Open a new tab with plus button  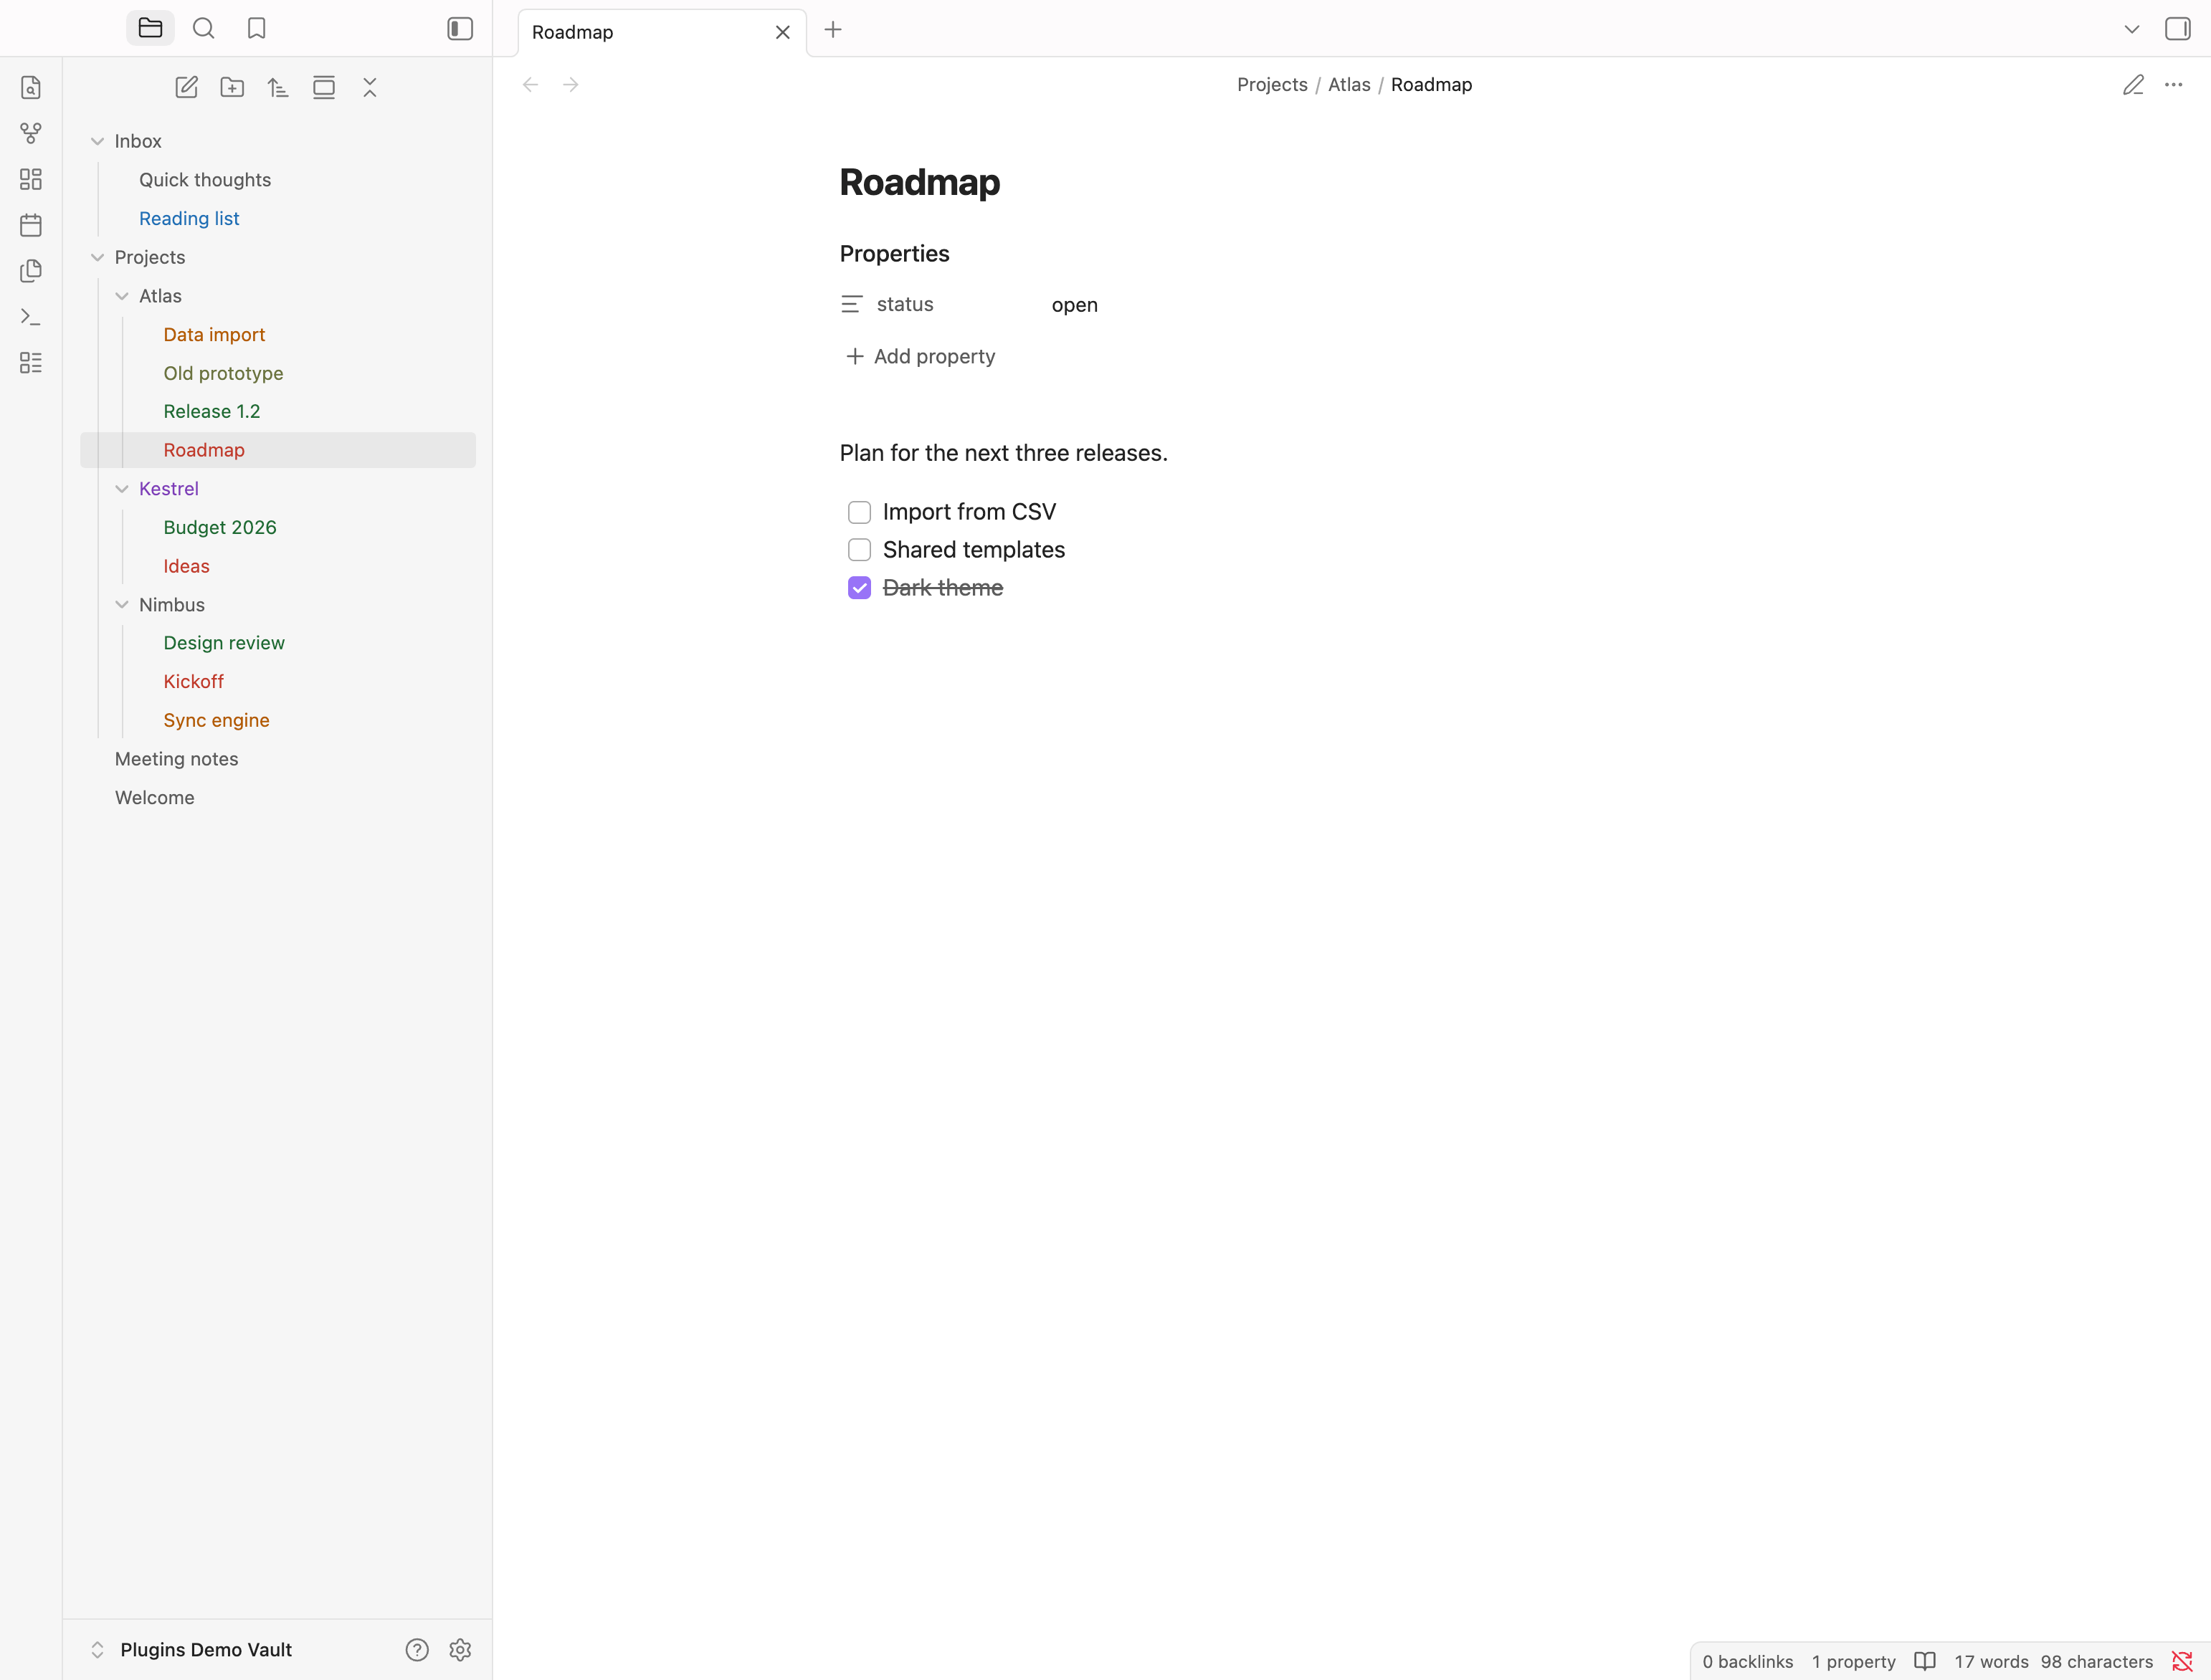click(x=833, y=30)
